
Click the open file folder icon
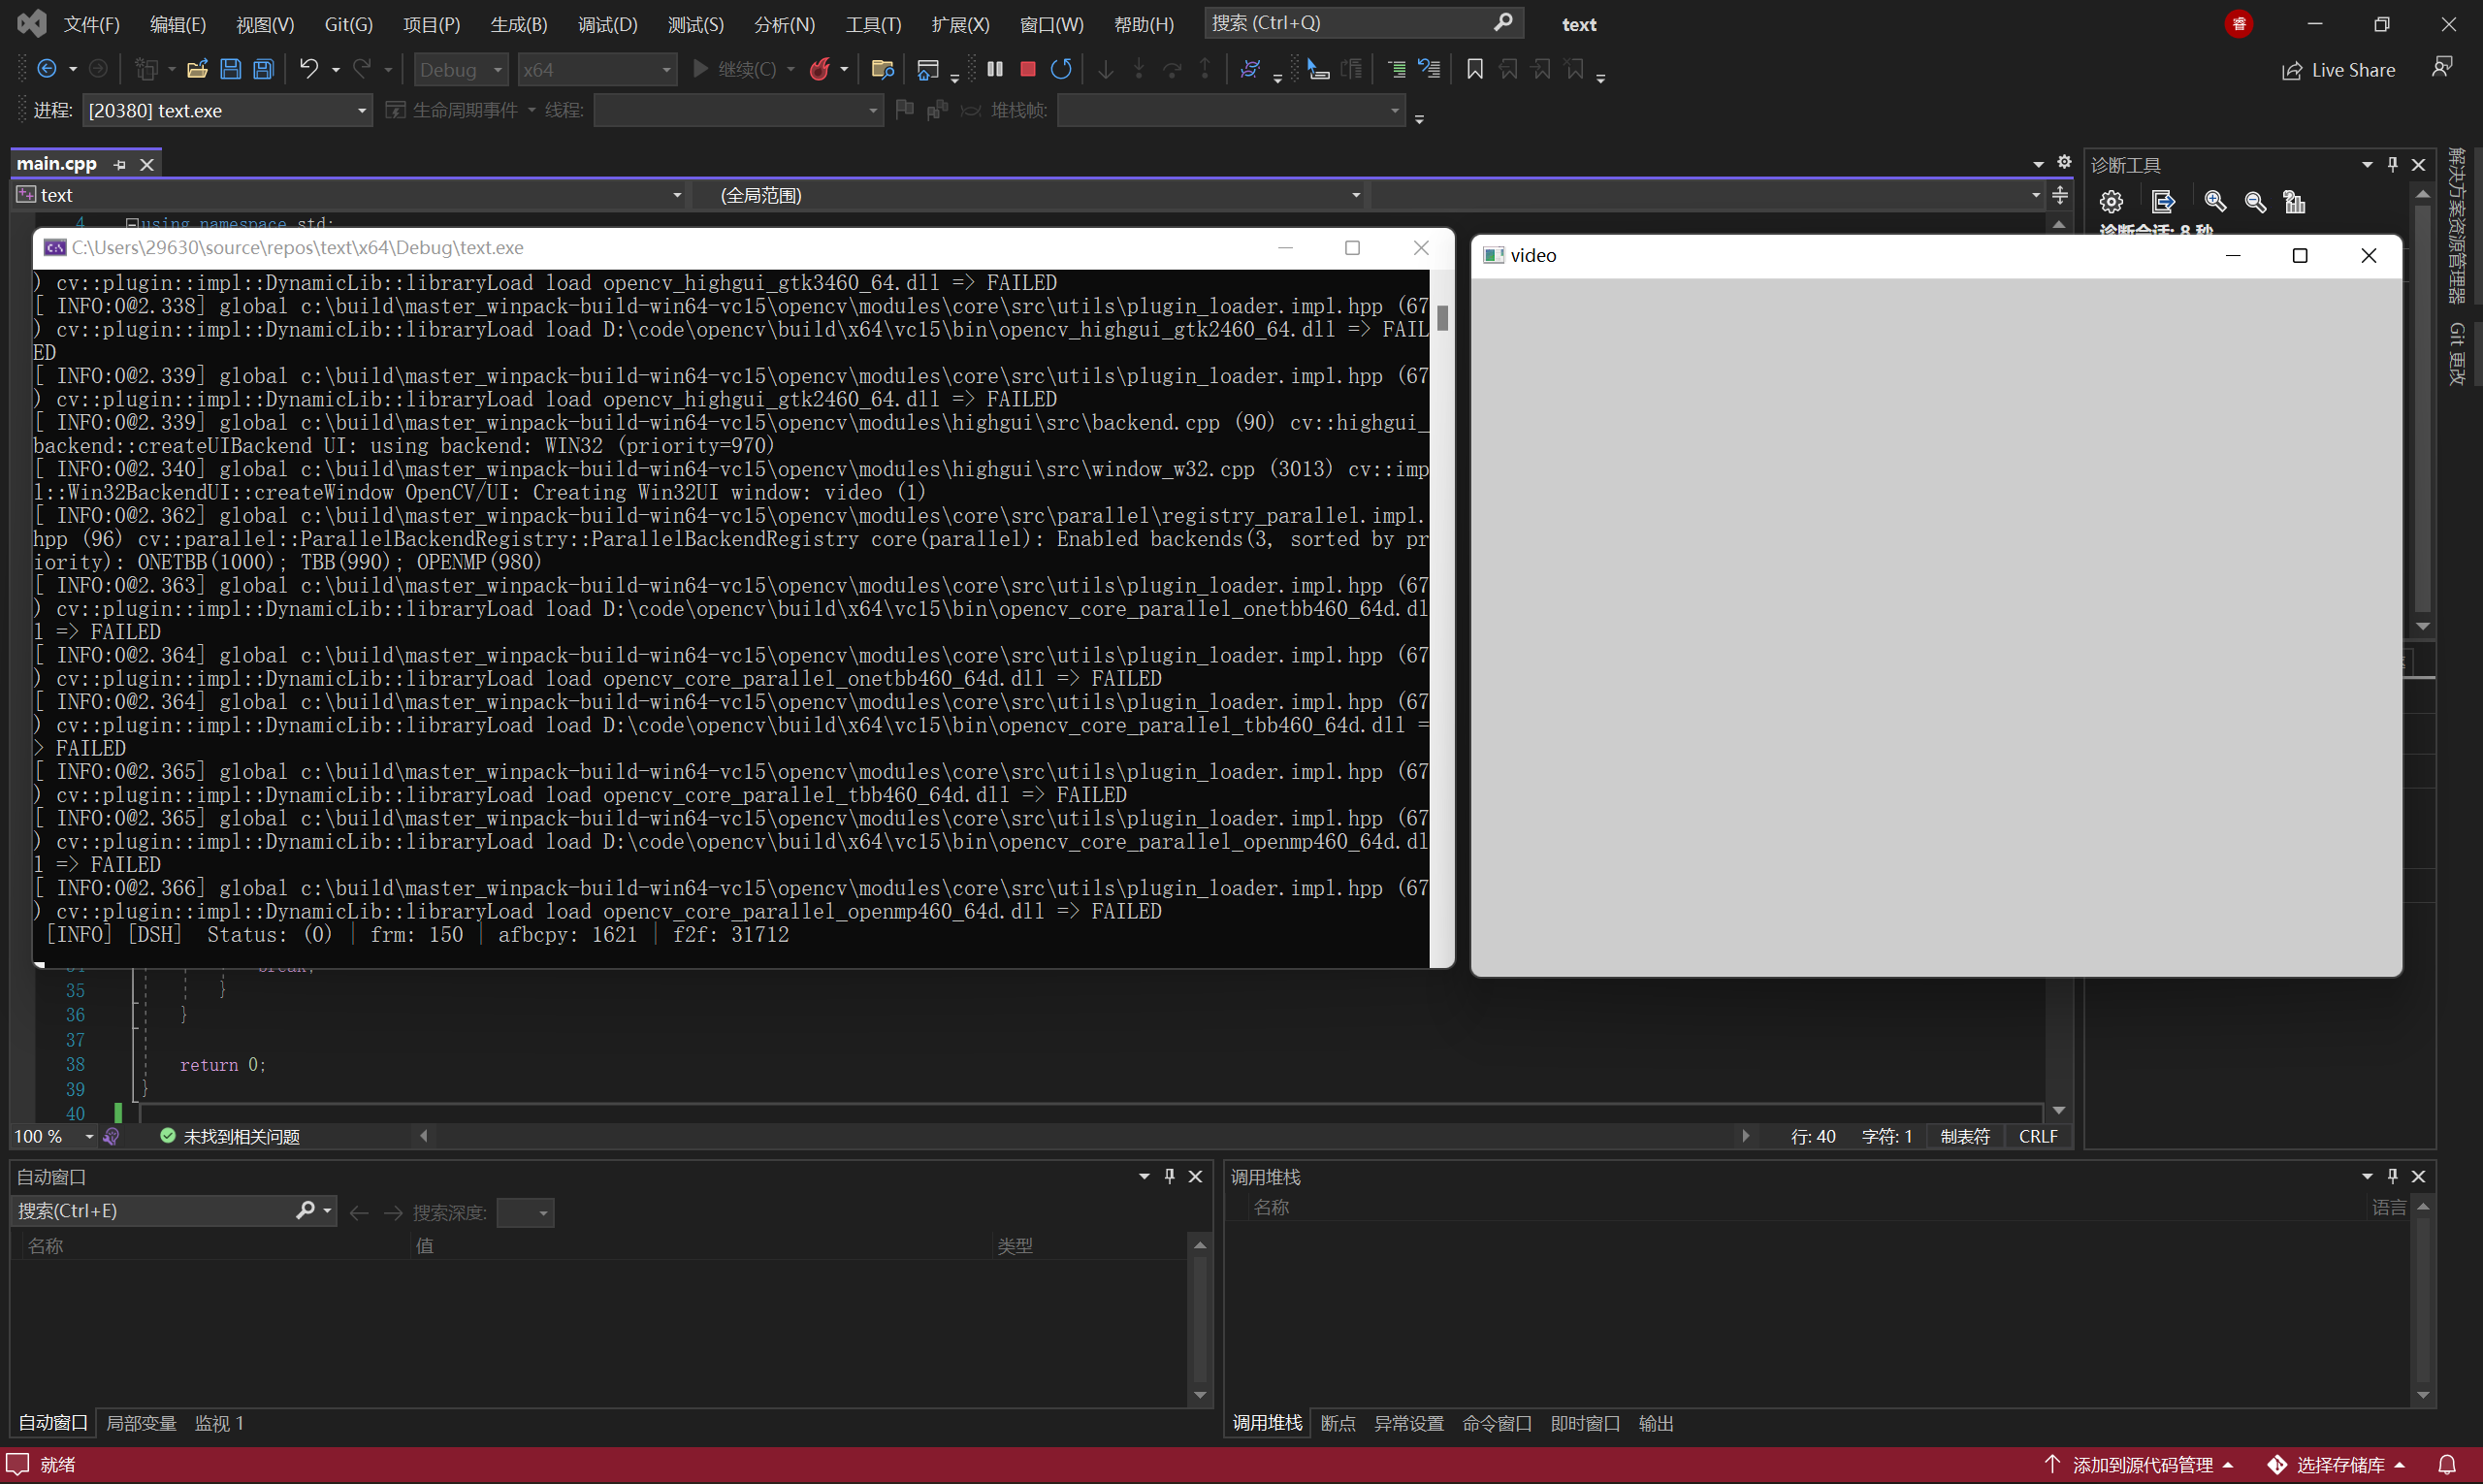[x=197, y=69]
